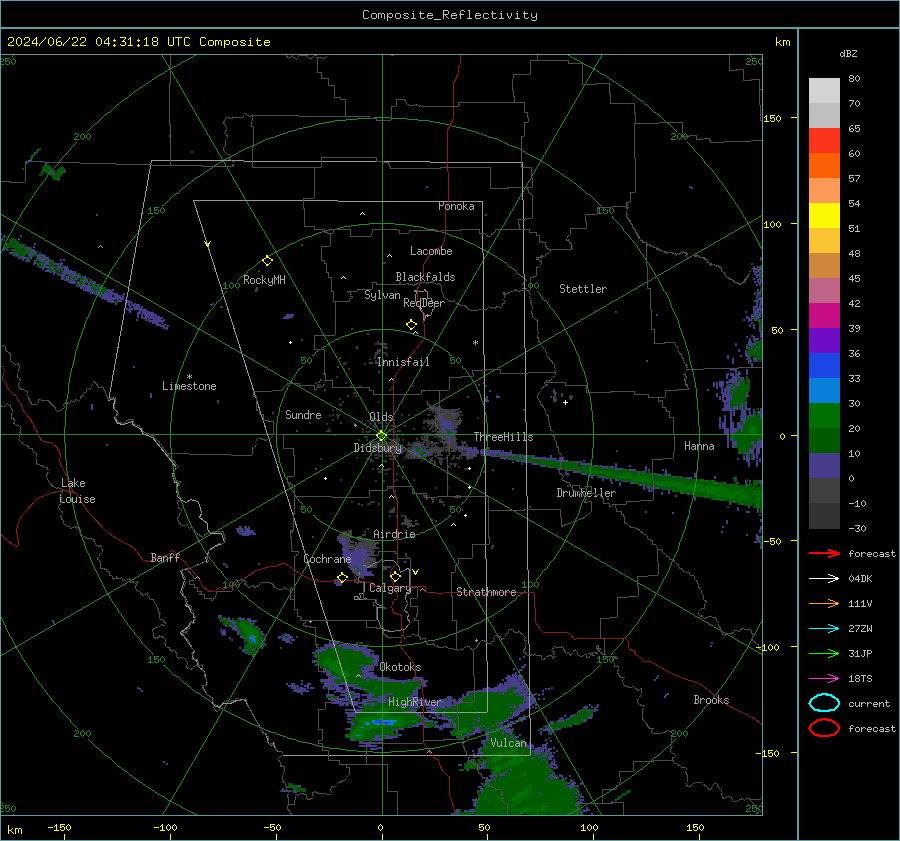The image size is (900, 841).
Task: Click the Sylvan label
Action: pyautogui.click(x=382, y=295)
